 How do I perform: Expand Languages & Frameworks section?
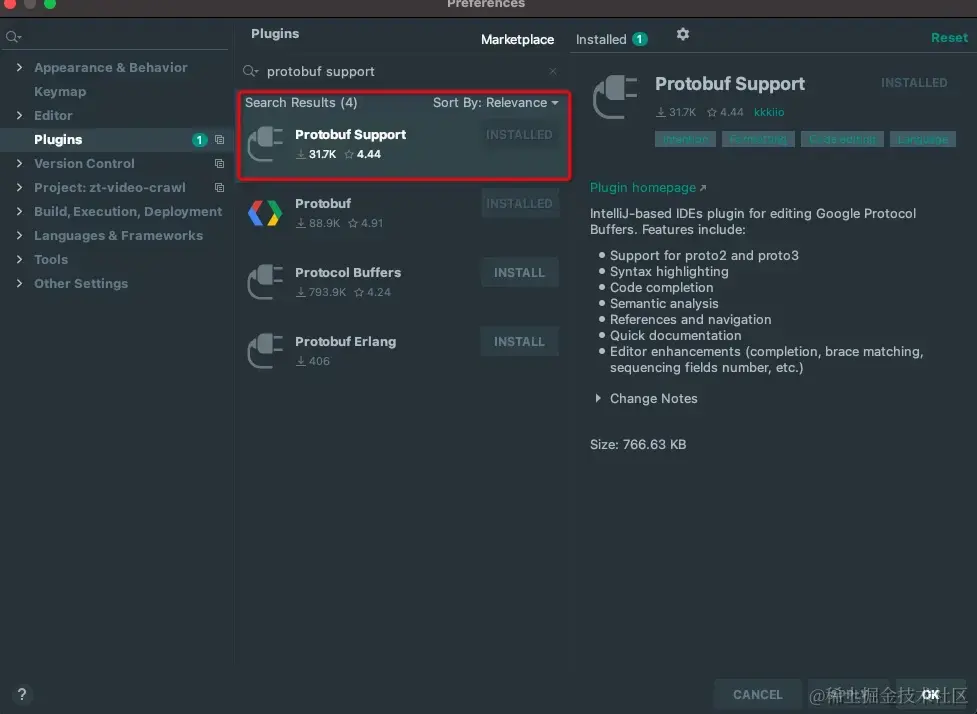tap(19, 235)
